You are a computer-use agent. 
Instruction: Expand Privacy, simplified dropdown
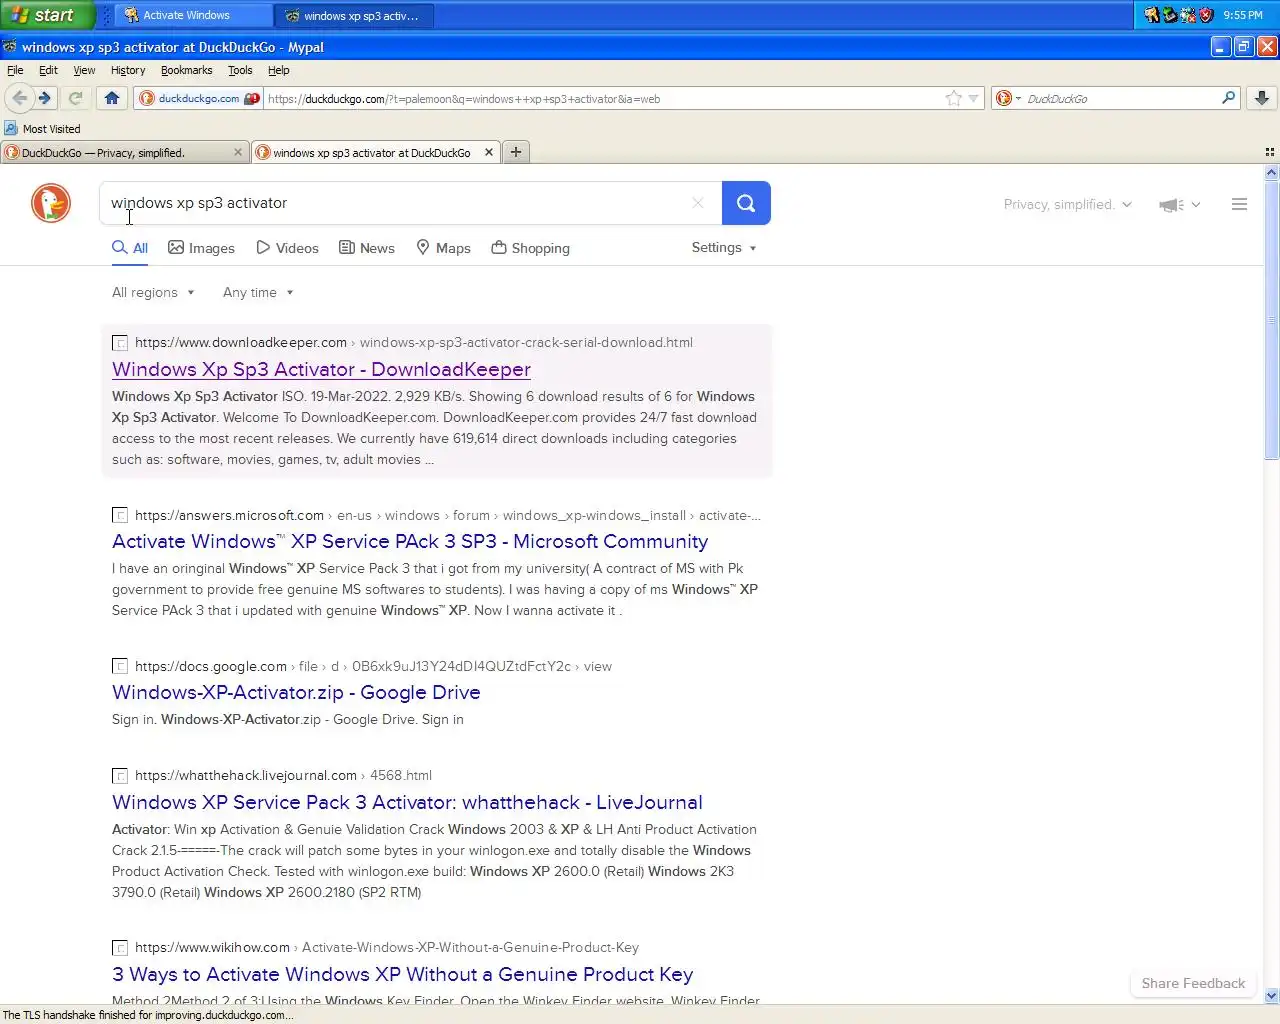tap(1068, 204)
